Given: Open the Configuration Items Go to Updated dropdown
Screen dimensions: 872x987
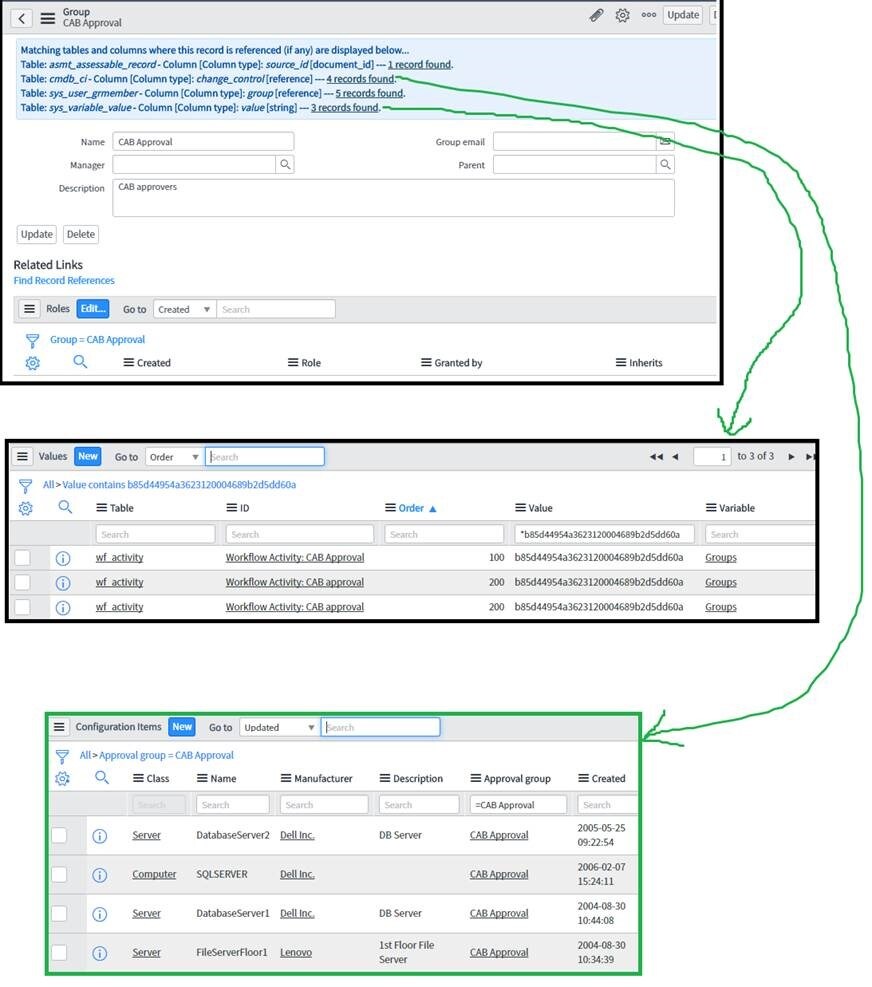Looking at the screenshot, I should pos(279,727).
